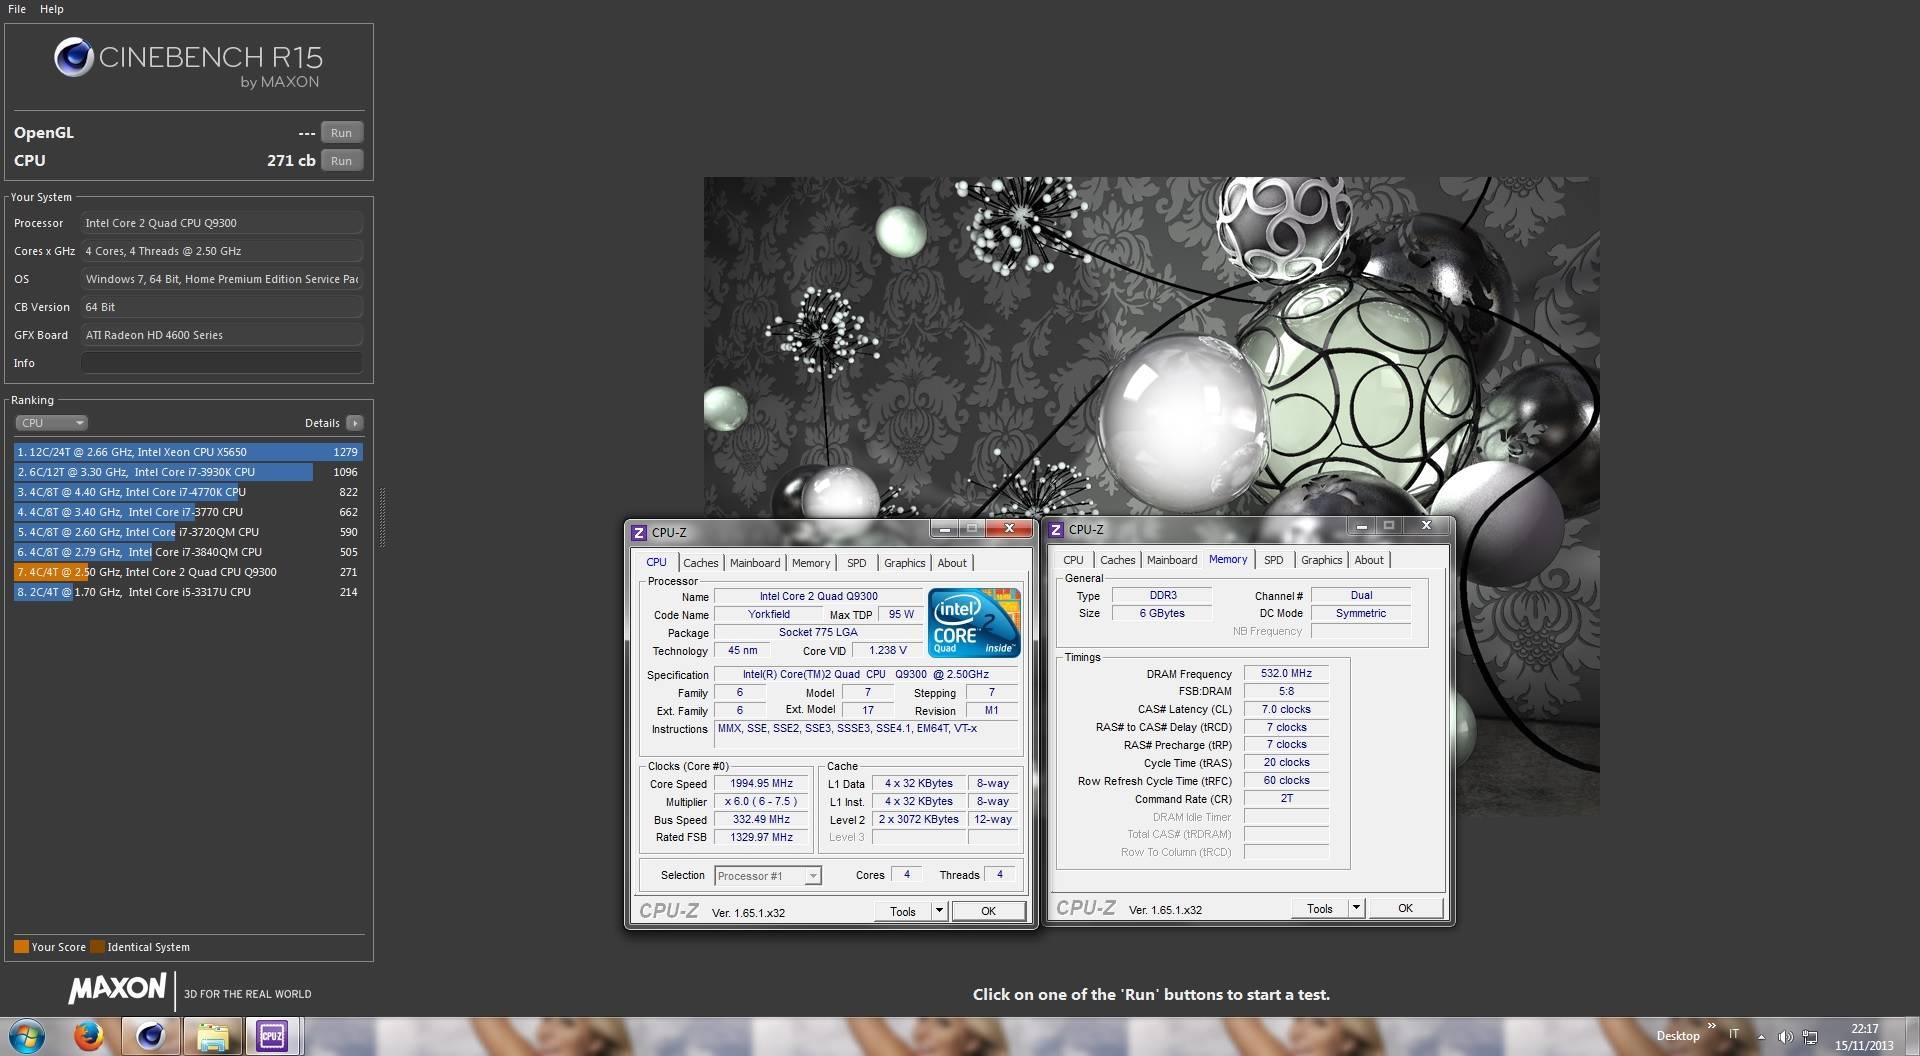
Task: Switch to Cinebench taskbar icon
Action: click(151, 1036)
